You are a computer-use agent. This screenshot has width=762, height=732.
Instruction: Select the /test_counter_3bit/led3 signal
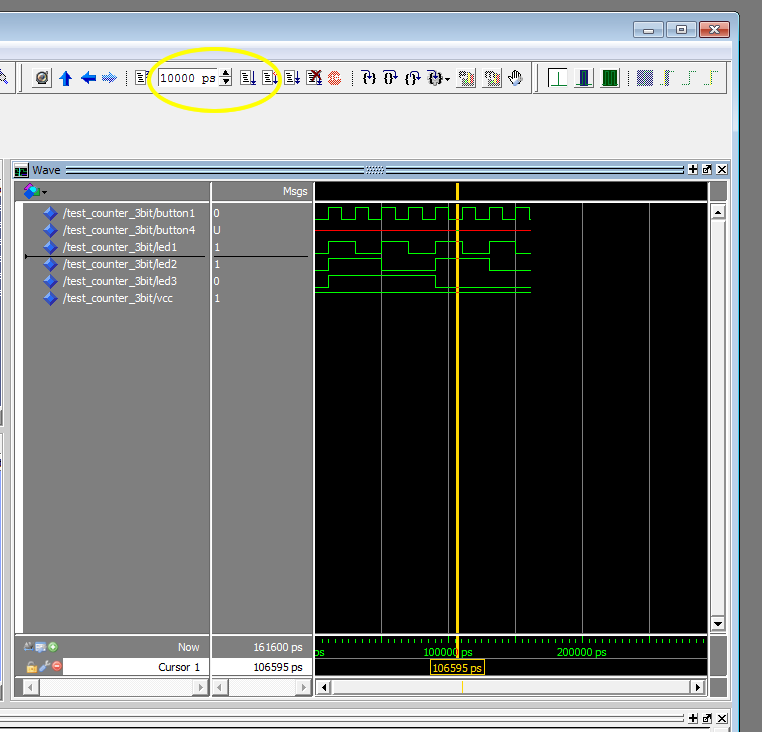tap(120, 281)
